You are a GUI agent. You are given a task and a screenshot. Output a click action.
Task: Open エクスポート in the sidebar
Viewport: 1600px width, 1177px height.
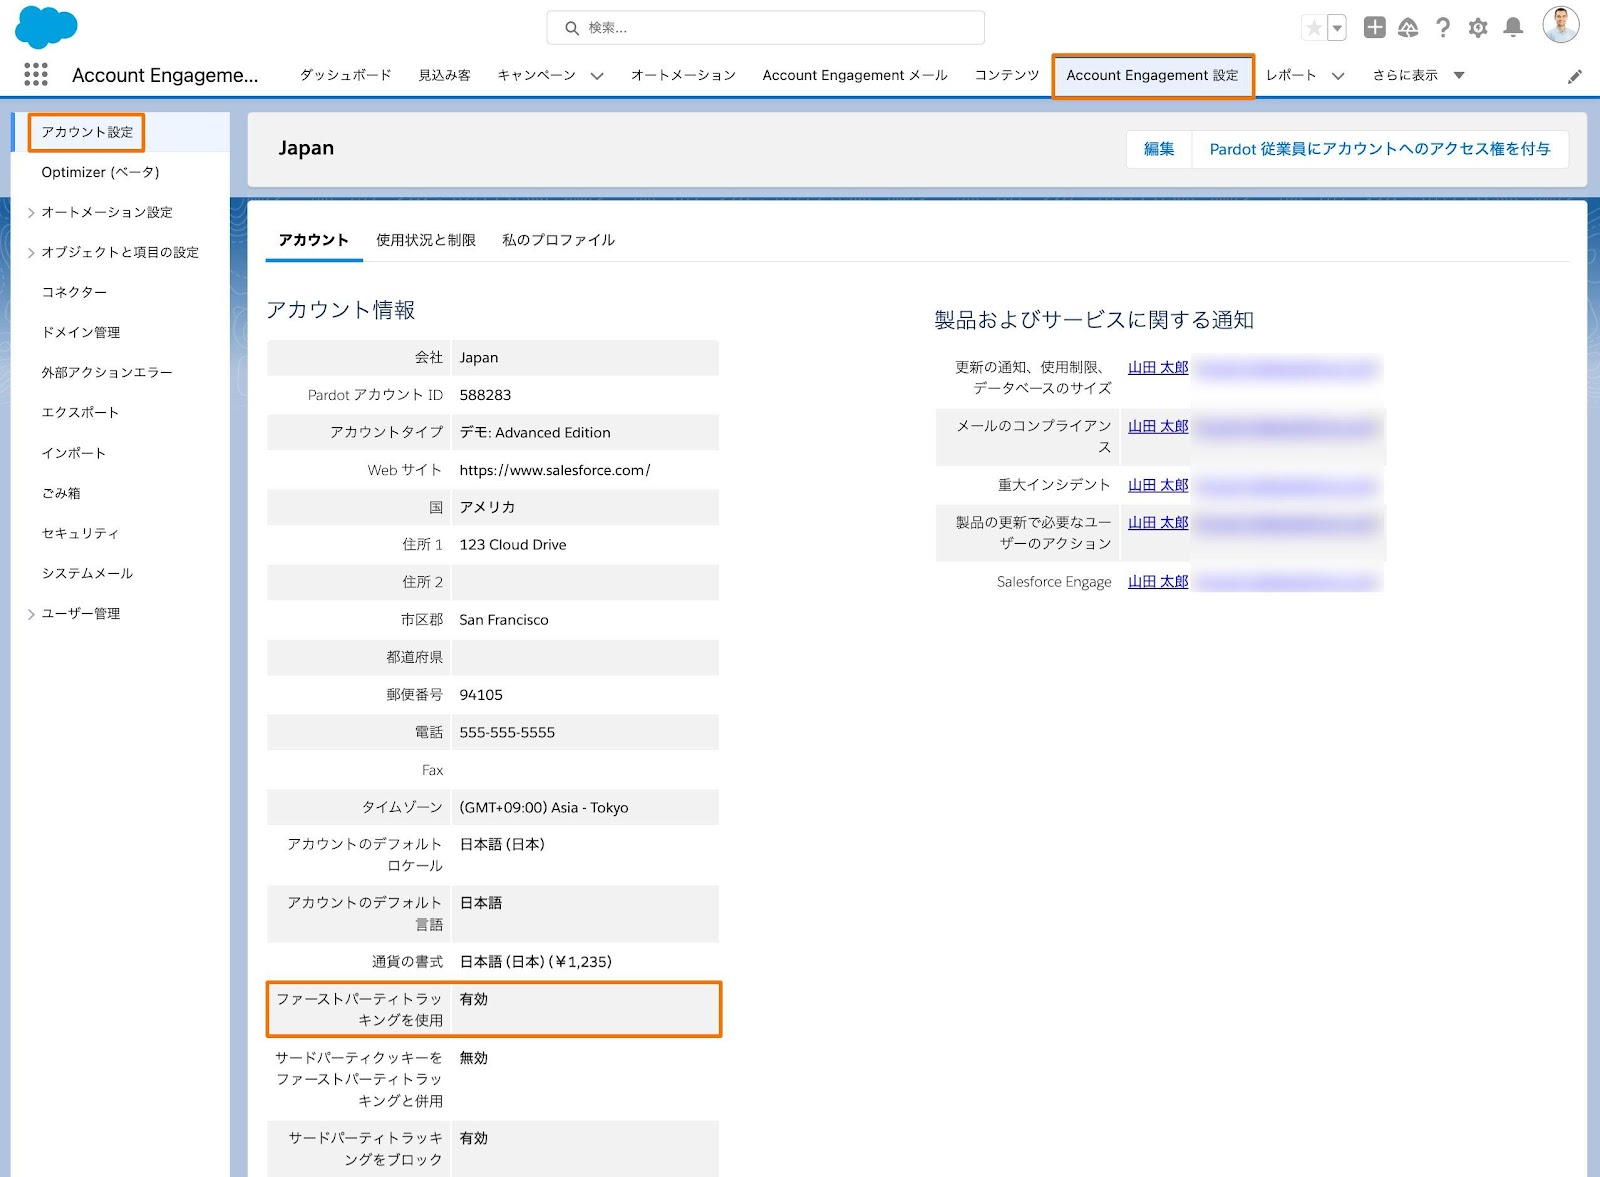80,412
